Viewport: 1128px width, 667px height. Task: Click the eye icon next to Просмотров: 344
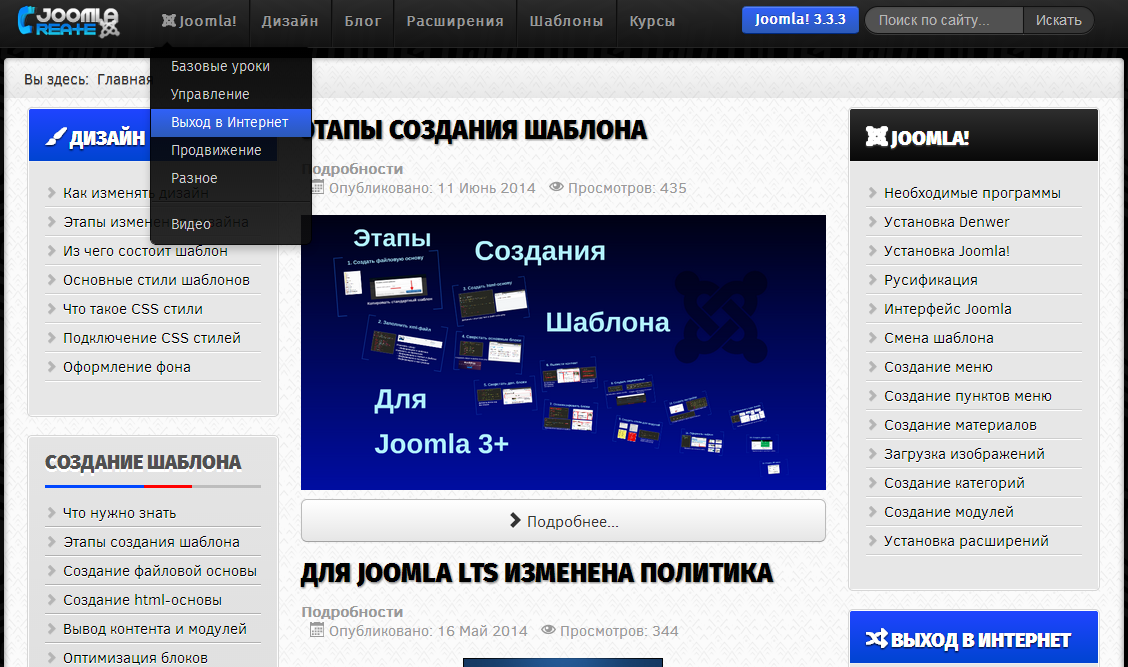(549, 630)
